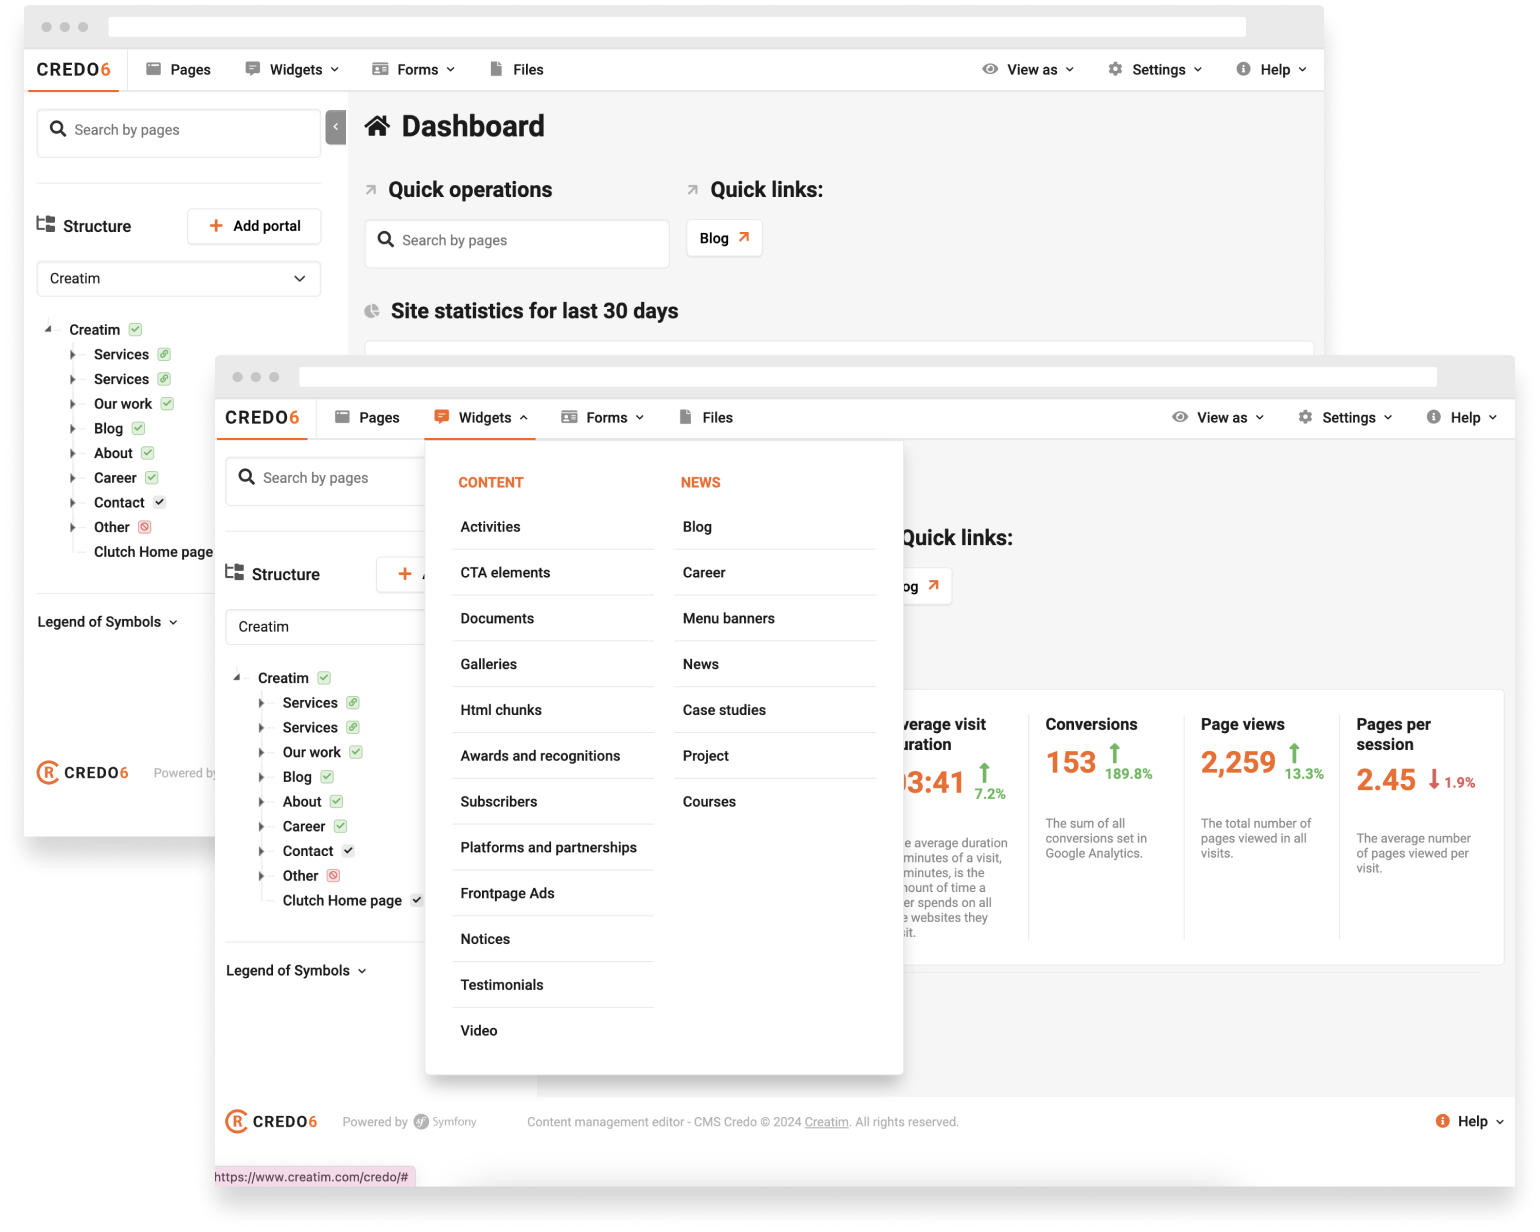Click sidebar Search by pages field, front window

click(x=326, y=480)
